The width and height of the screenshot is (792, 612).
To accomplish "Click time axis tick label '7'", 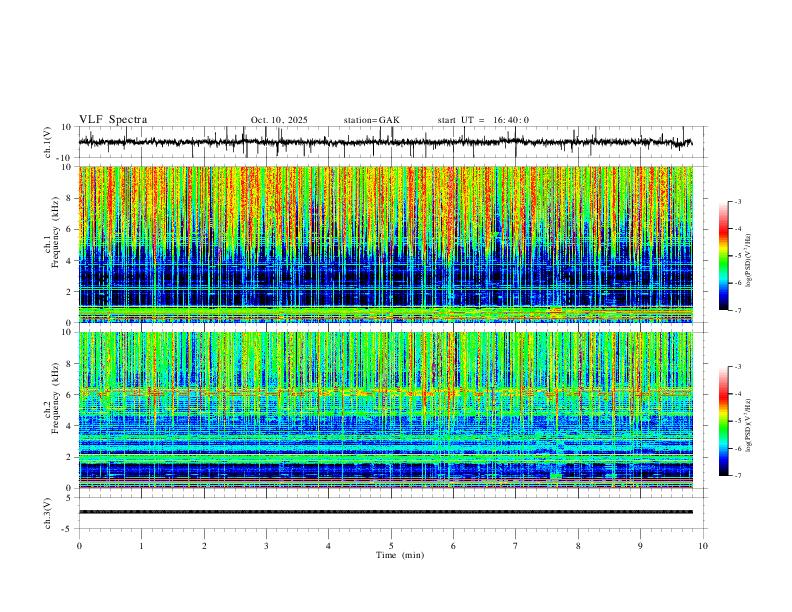I will (x=516, y=546).
